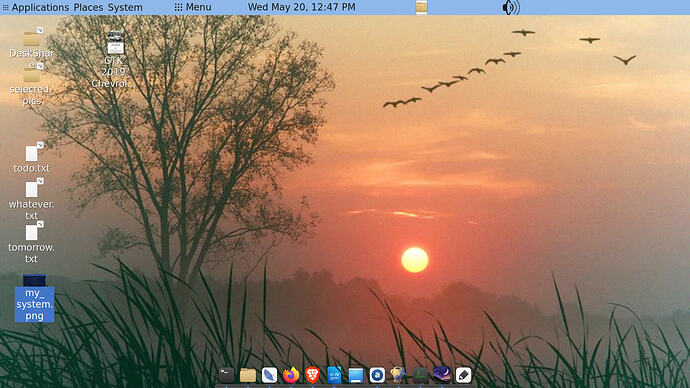Select the GTK_2019_Chevrol file icon

(116, 42)
